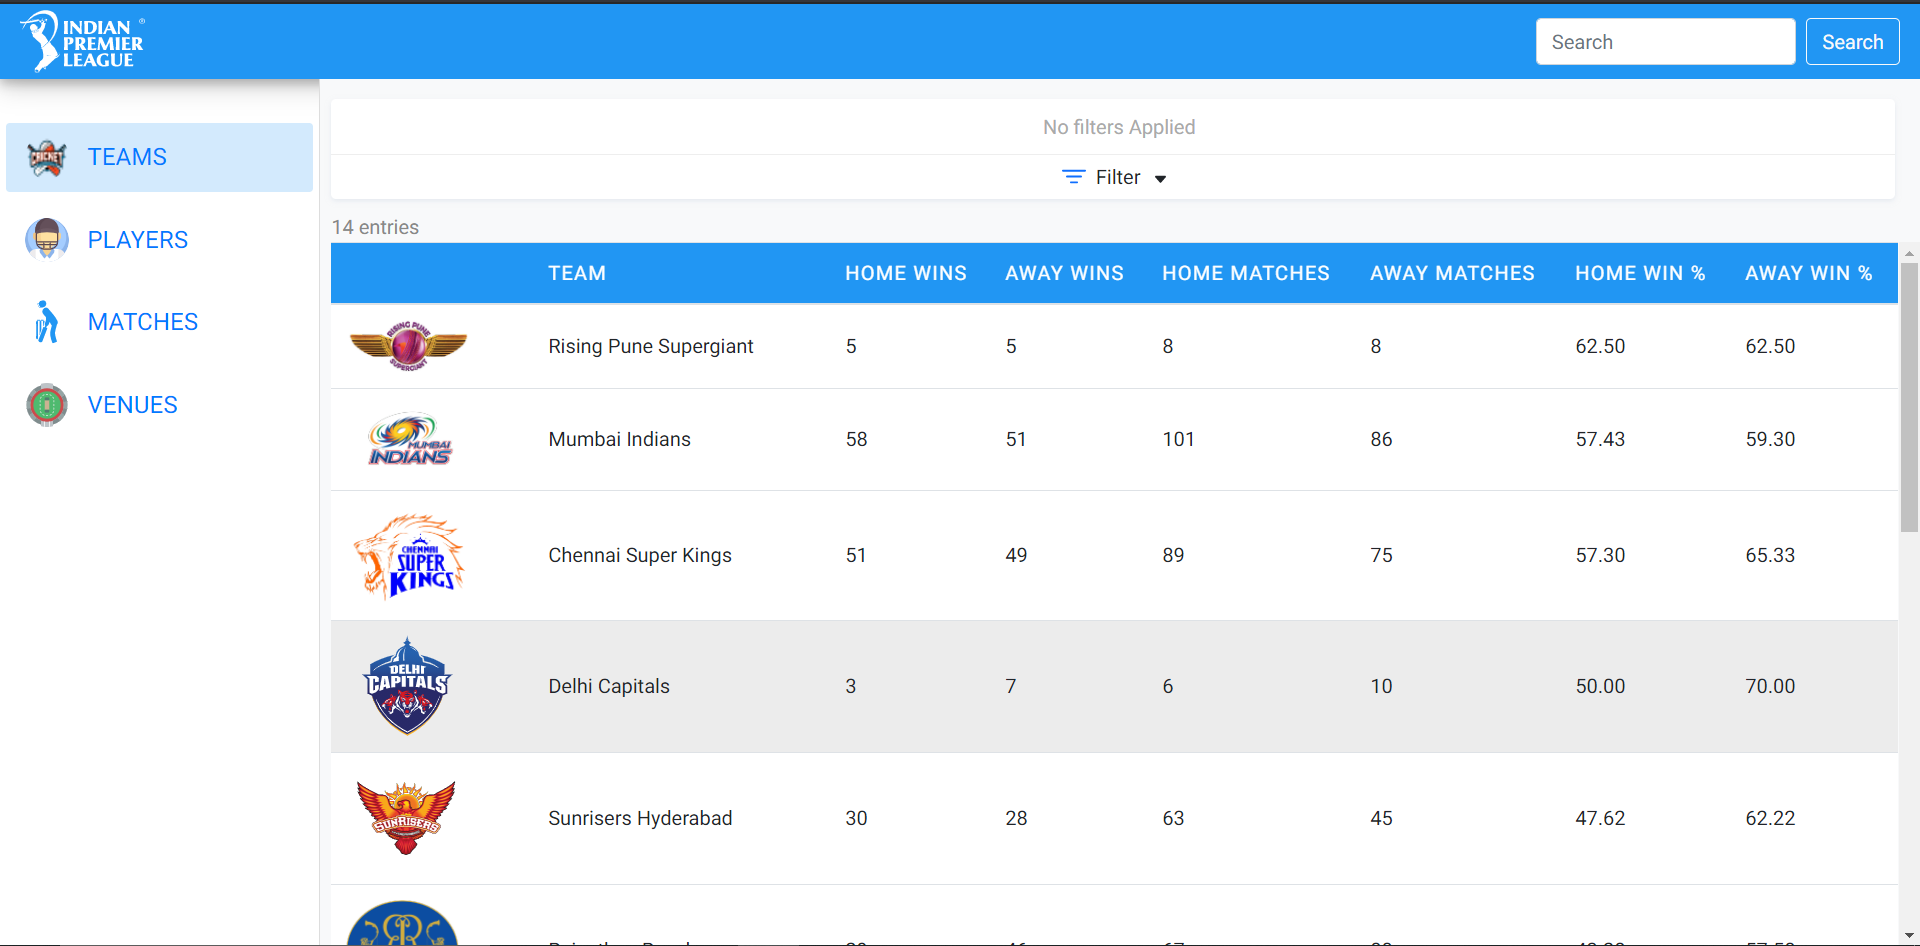Click Sunrisers Hyderabad away matches 45
1920x946 pixels.
(1381, 818)
